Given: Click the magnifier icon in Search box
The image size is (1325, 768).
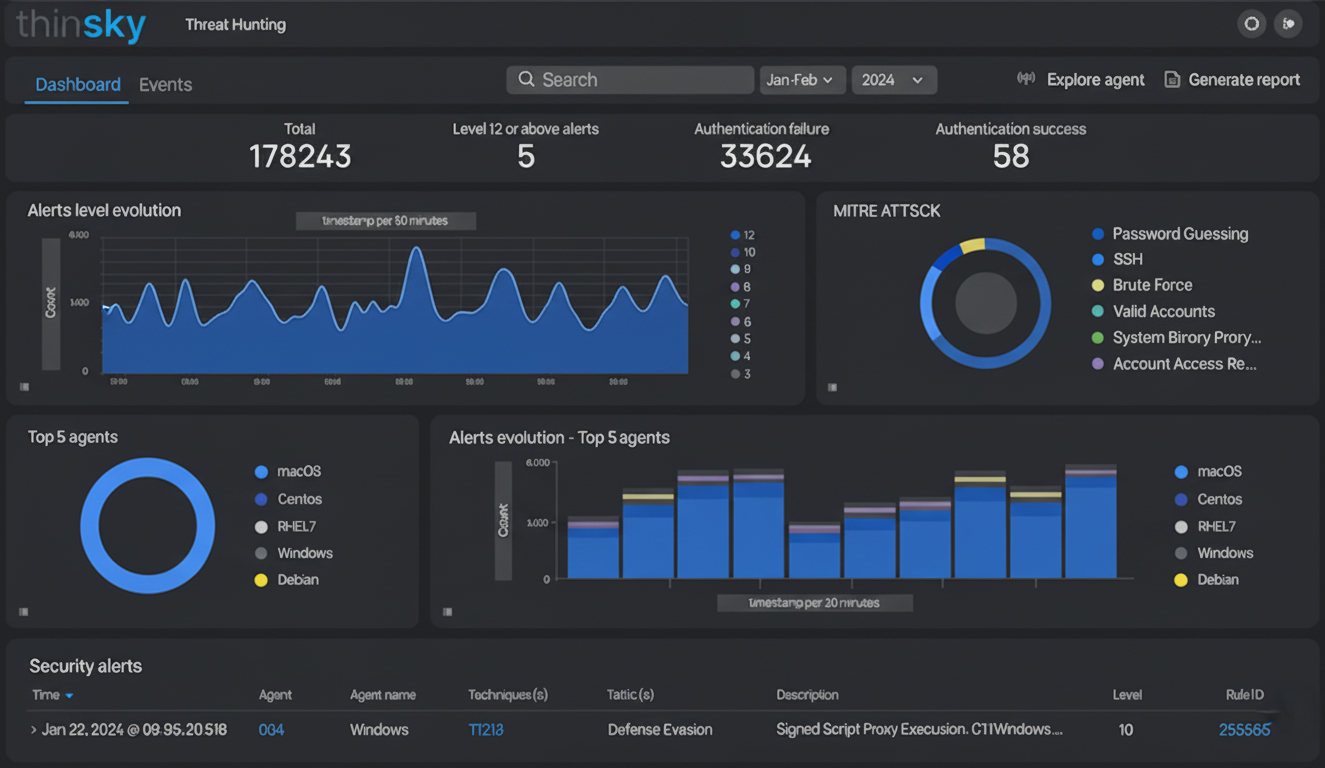Looking at the screenshot, I should (526, 80).
